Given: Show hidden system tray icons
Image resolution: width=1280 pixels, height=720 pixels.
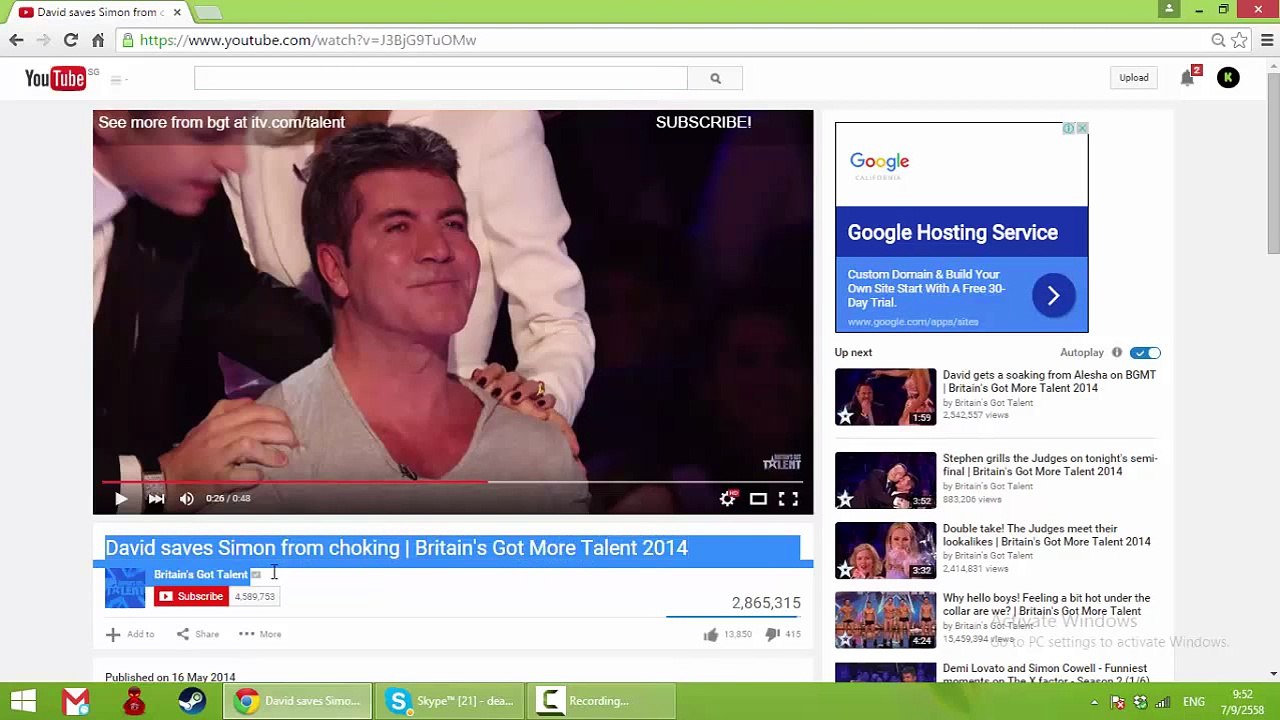Looking at the screenshot, I should [1095, 701].
